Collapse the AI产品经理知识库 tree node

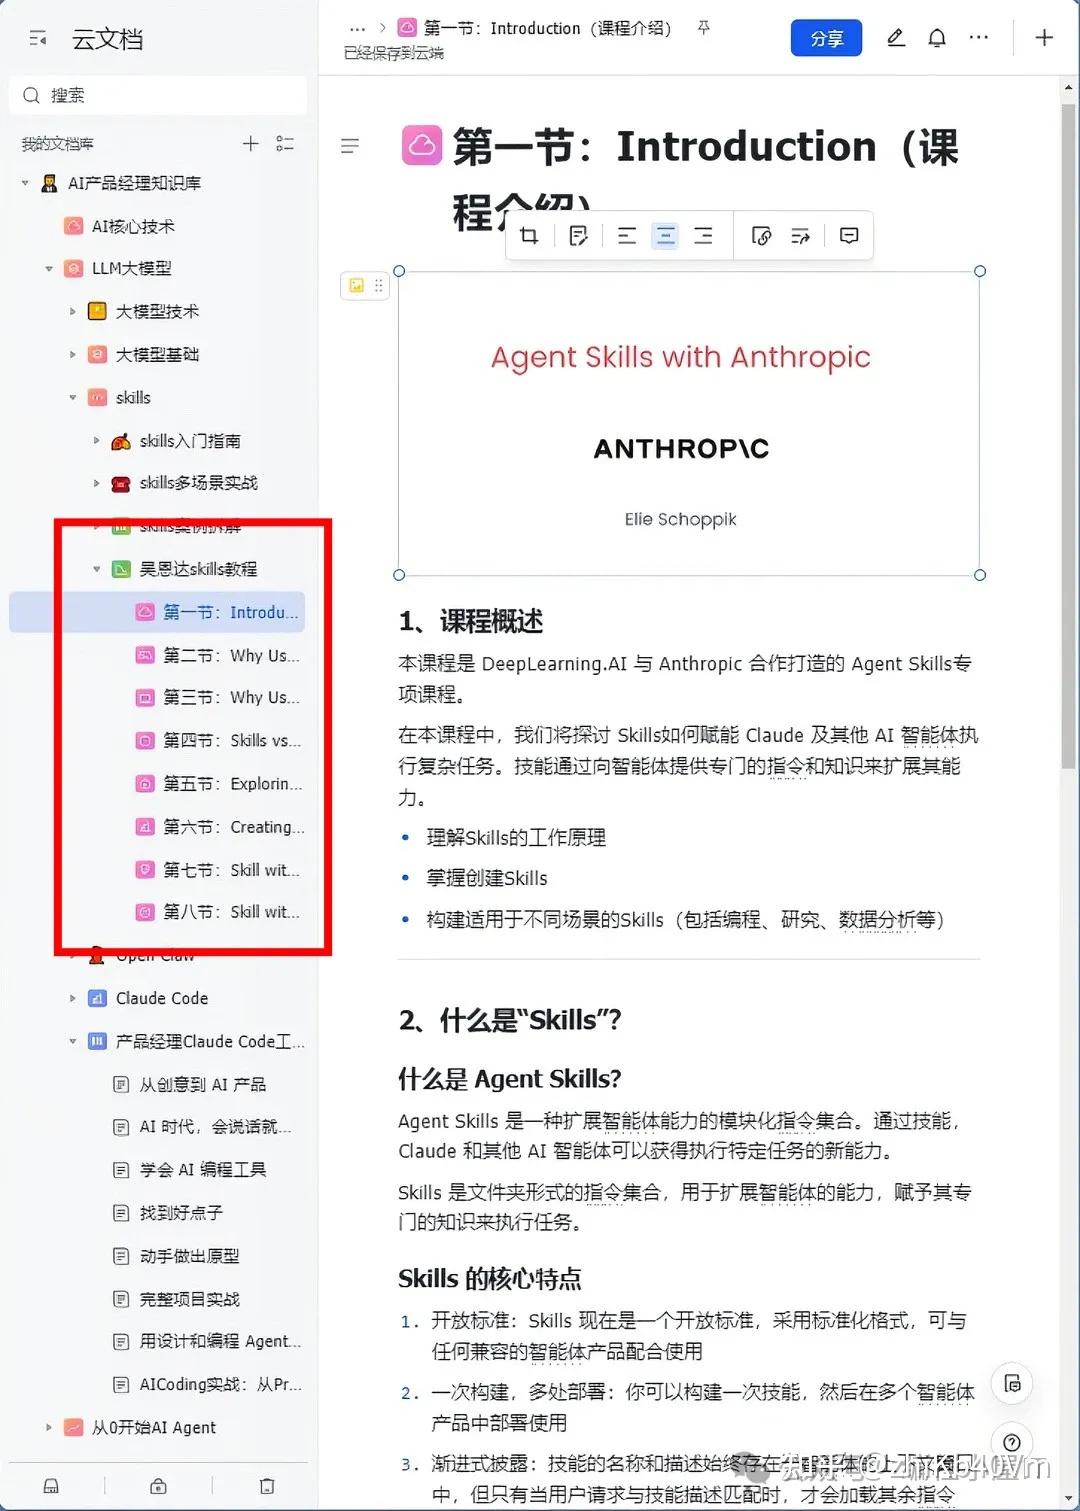[x=25, y=183]
